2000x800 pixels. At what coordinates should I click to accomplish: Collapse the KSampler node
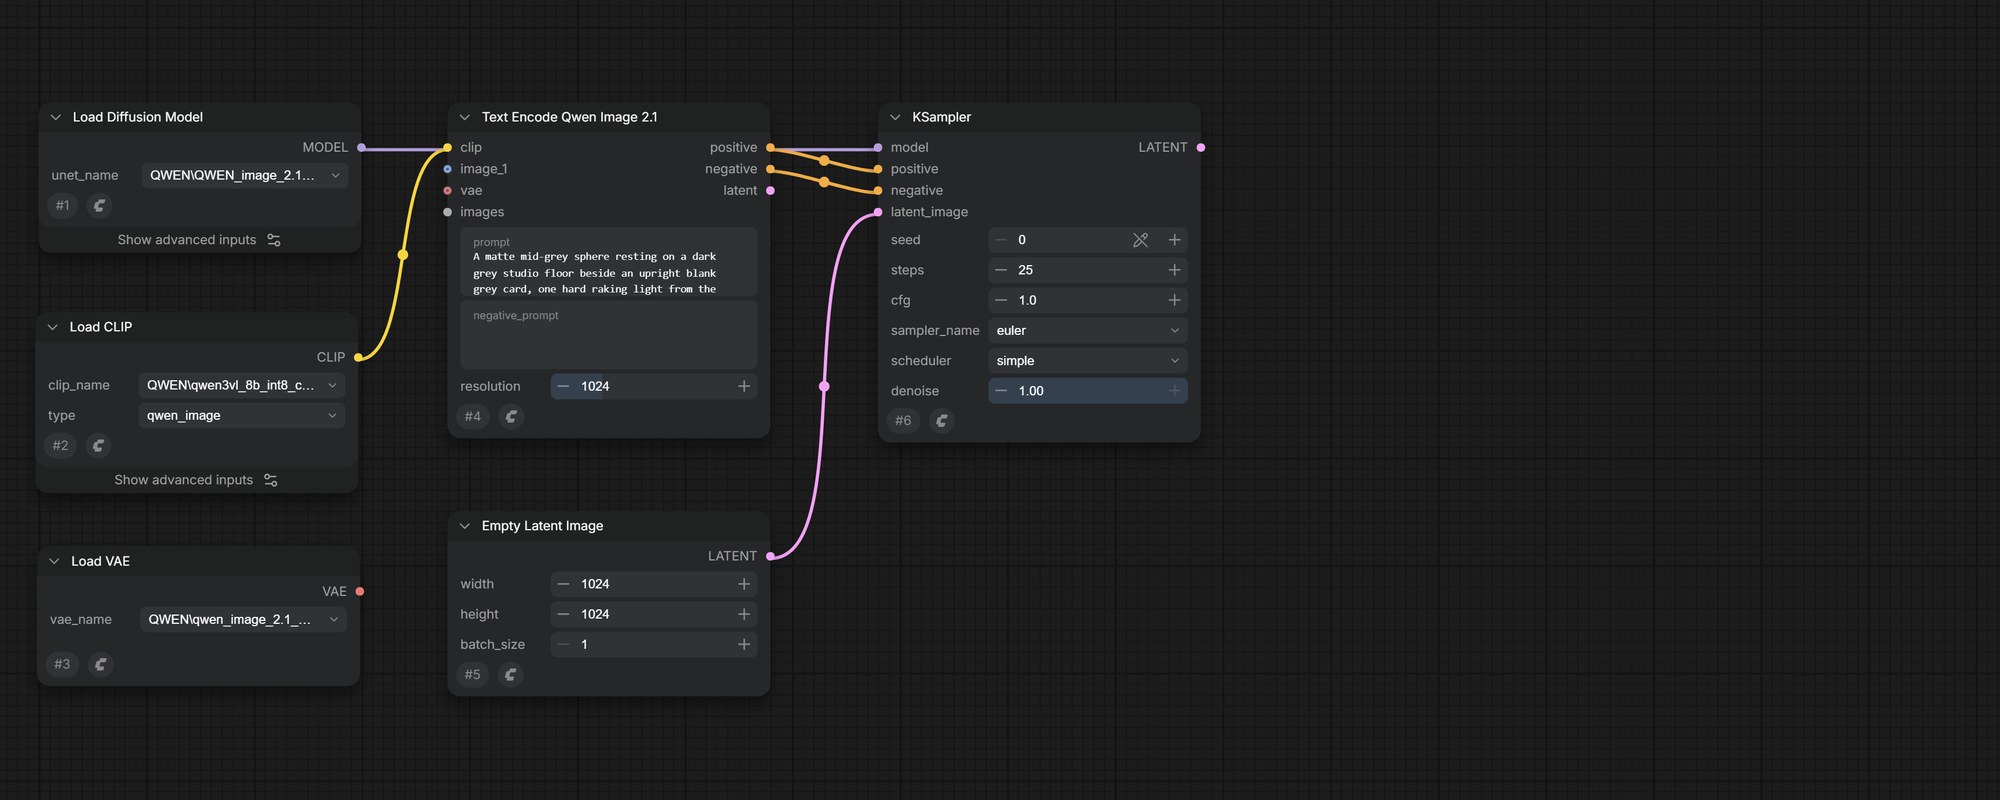[x=895, y=117]
